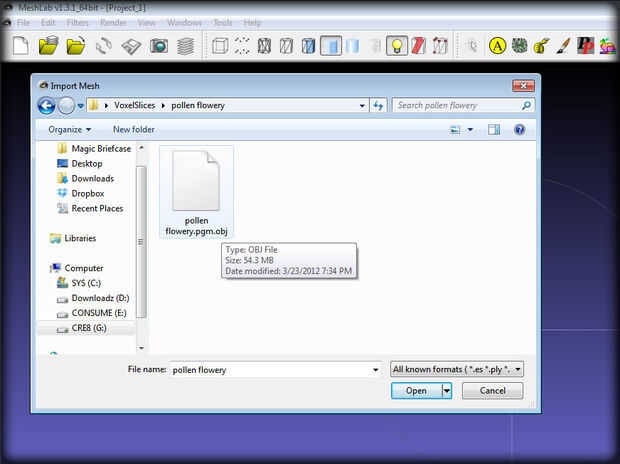Screen dimensions: 620x464
Task: Toggle Bounding Box render mode
Action: 220,46
